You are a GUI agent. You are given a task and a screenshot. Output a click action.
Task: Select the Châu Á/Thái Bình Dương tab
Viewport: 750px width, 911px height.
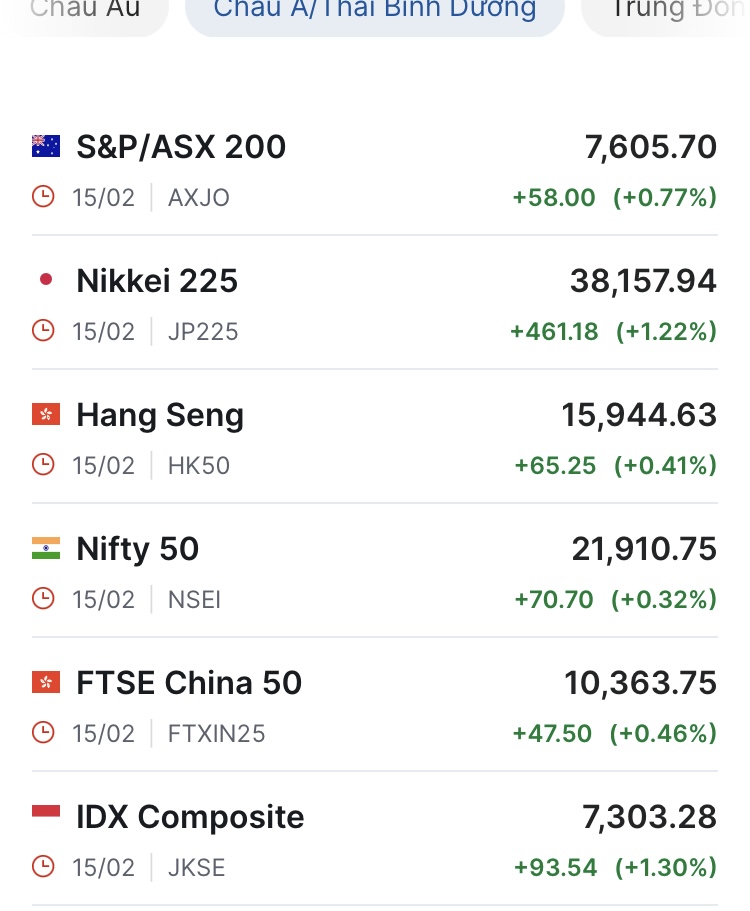click(375, 12)
